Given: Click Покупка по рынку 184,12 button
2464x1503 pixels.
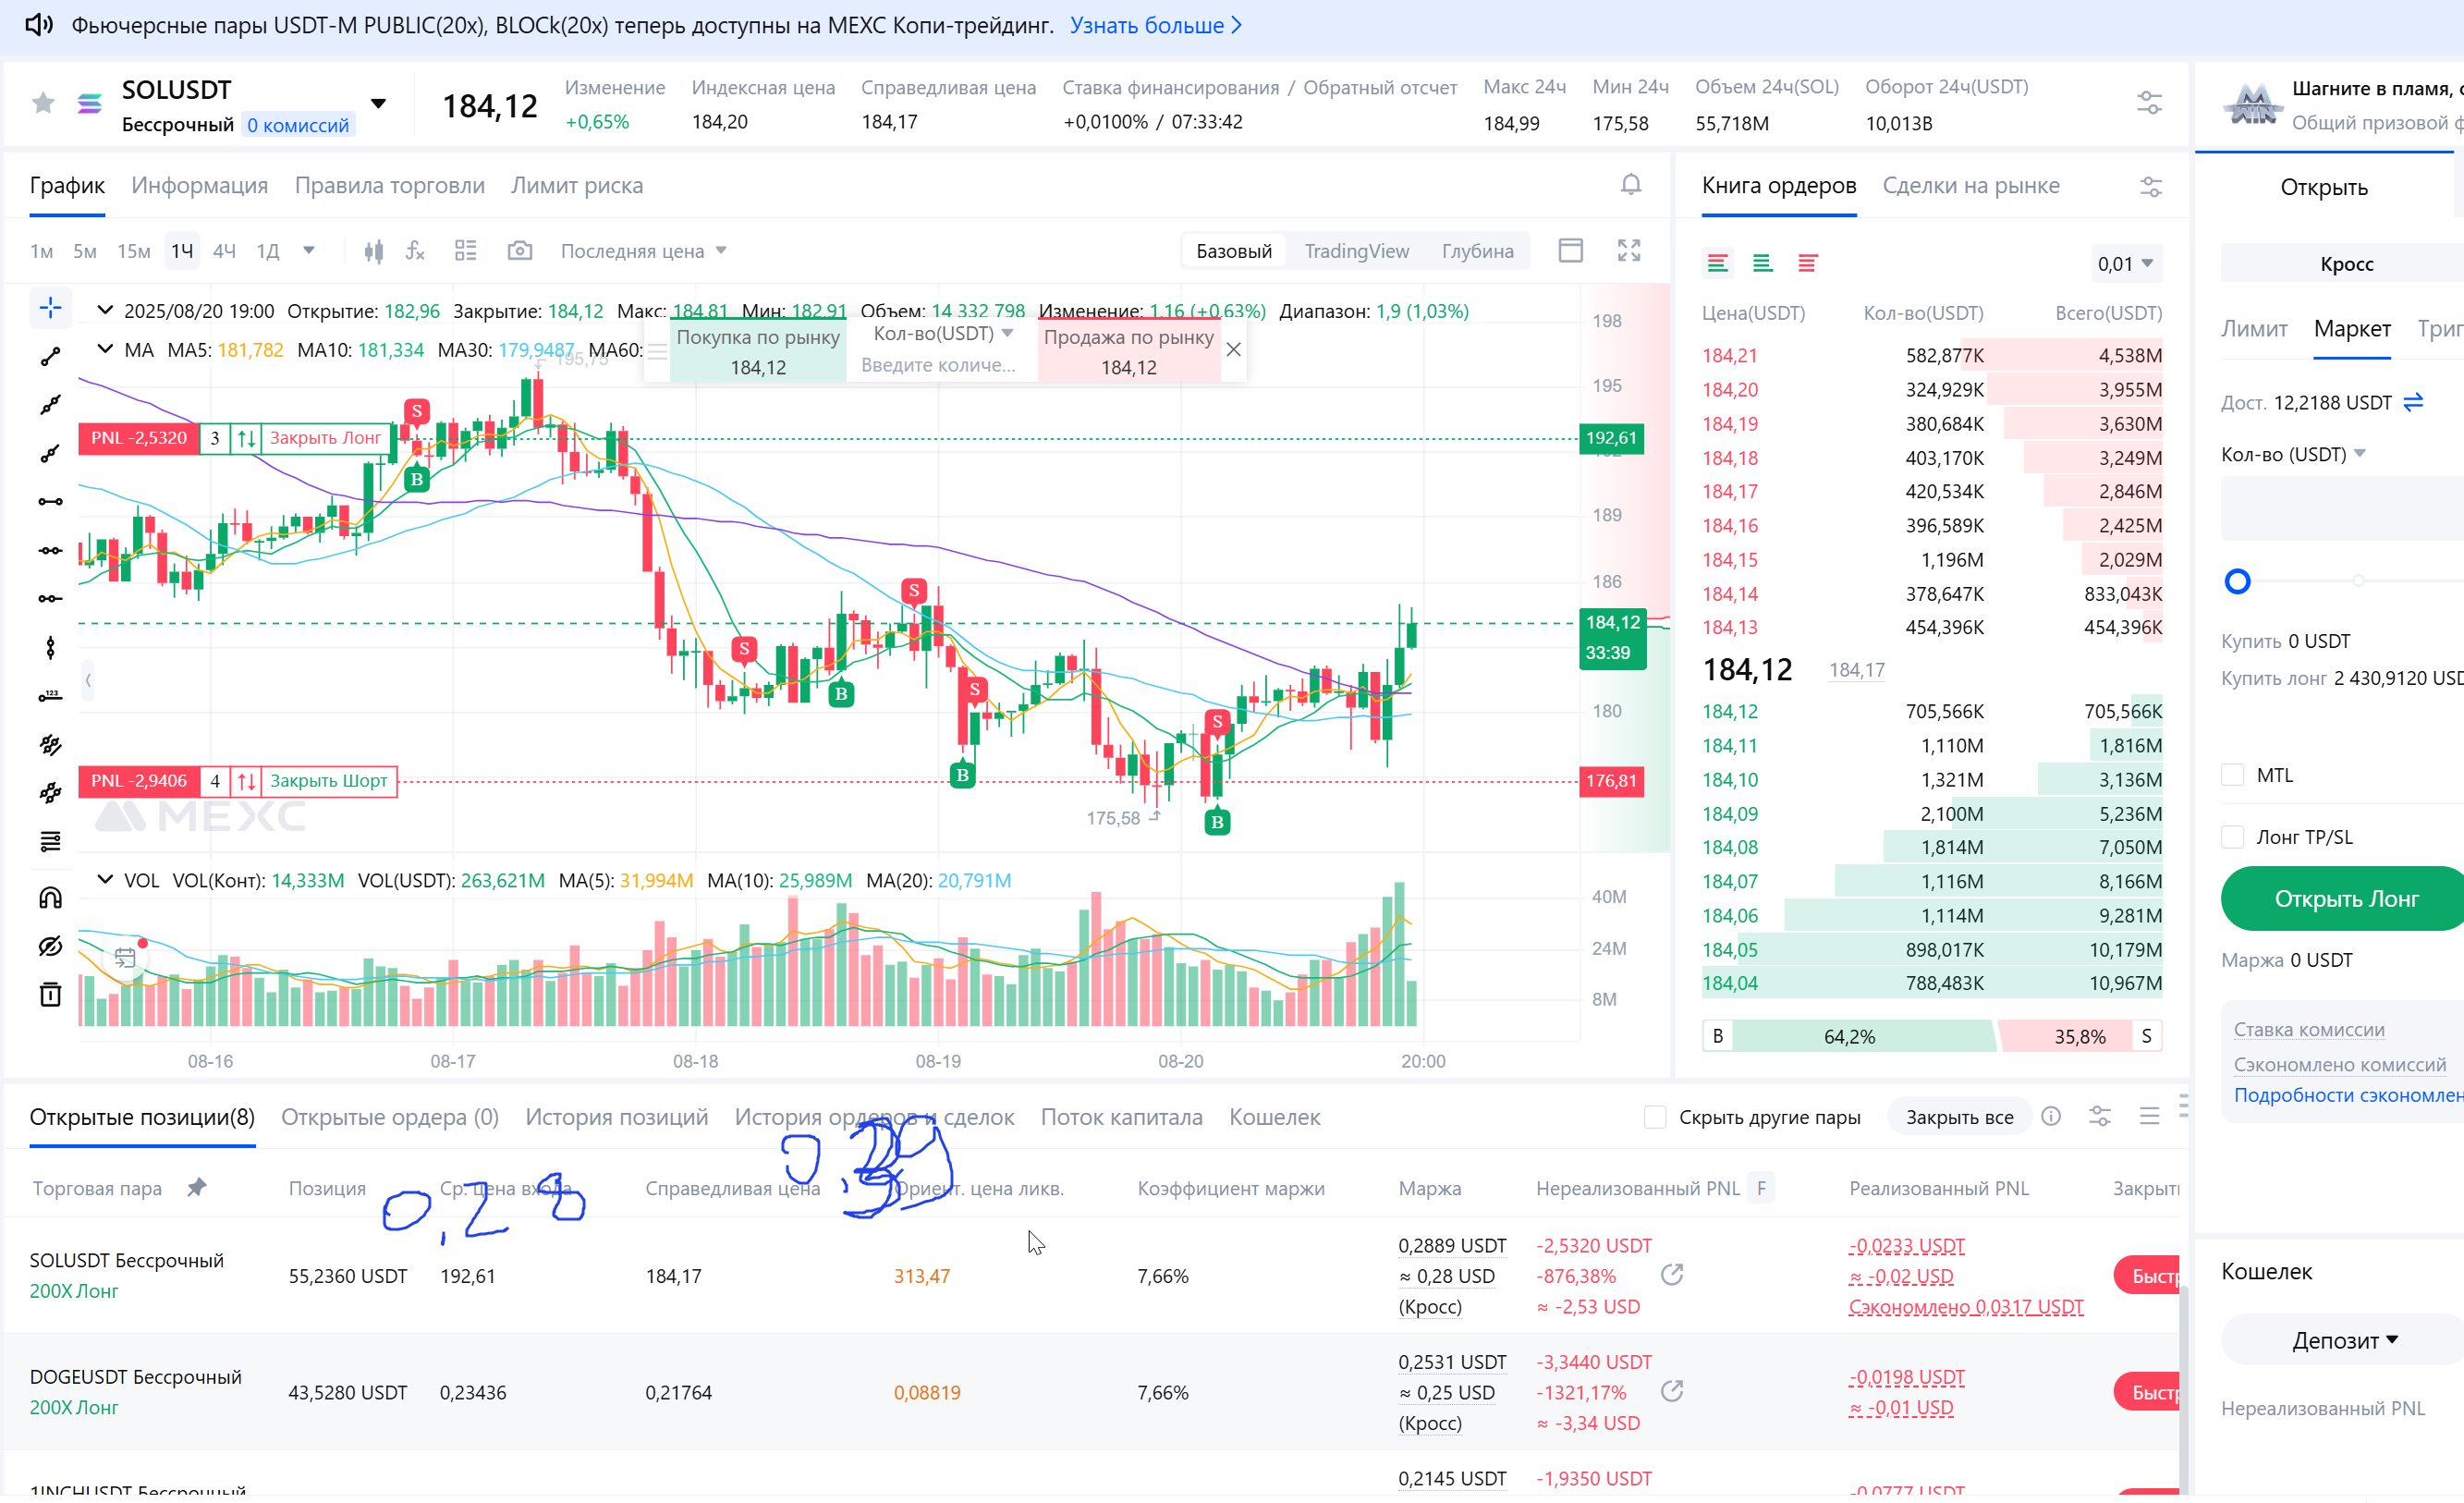Looking at the screenshot, I should tap(757, 352).
